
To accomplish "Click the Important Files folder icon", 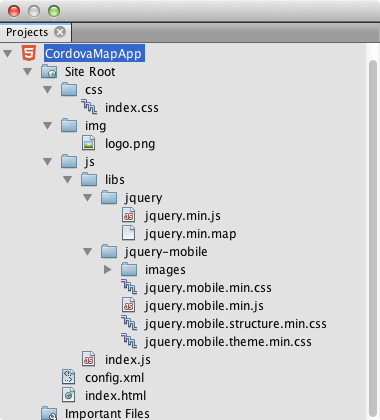I will (49, 413).
